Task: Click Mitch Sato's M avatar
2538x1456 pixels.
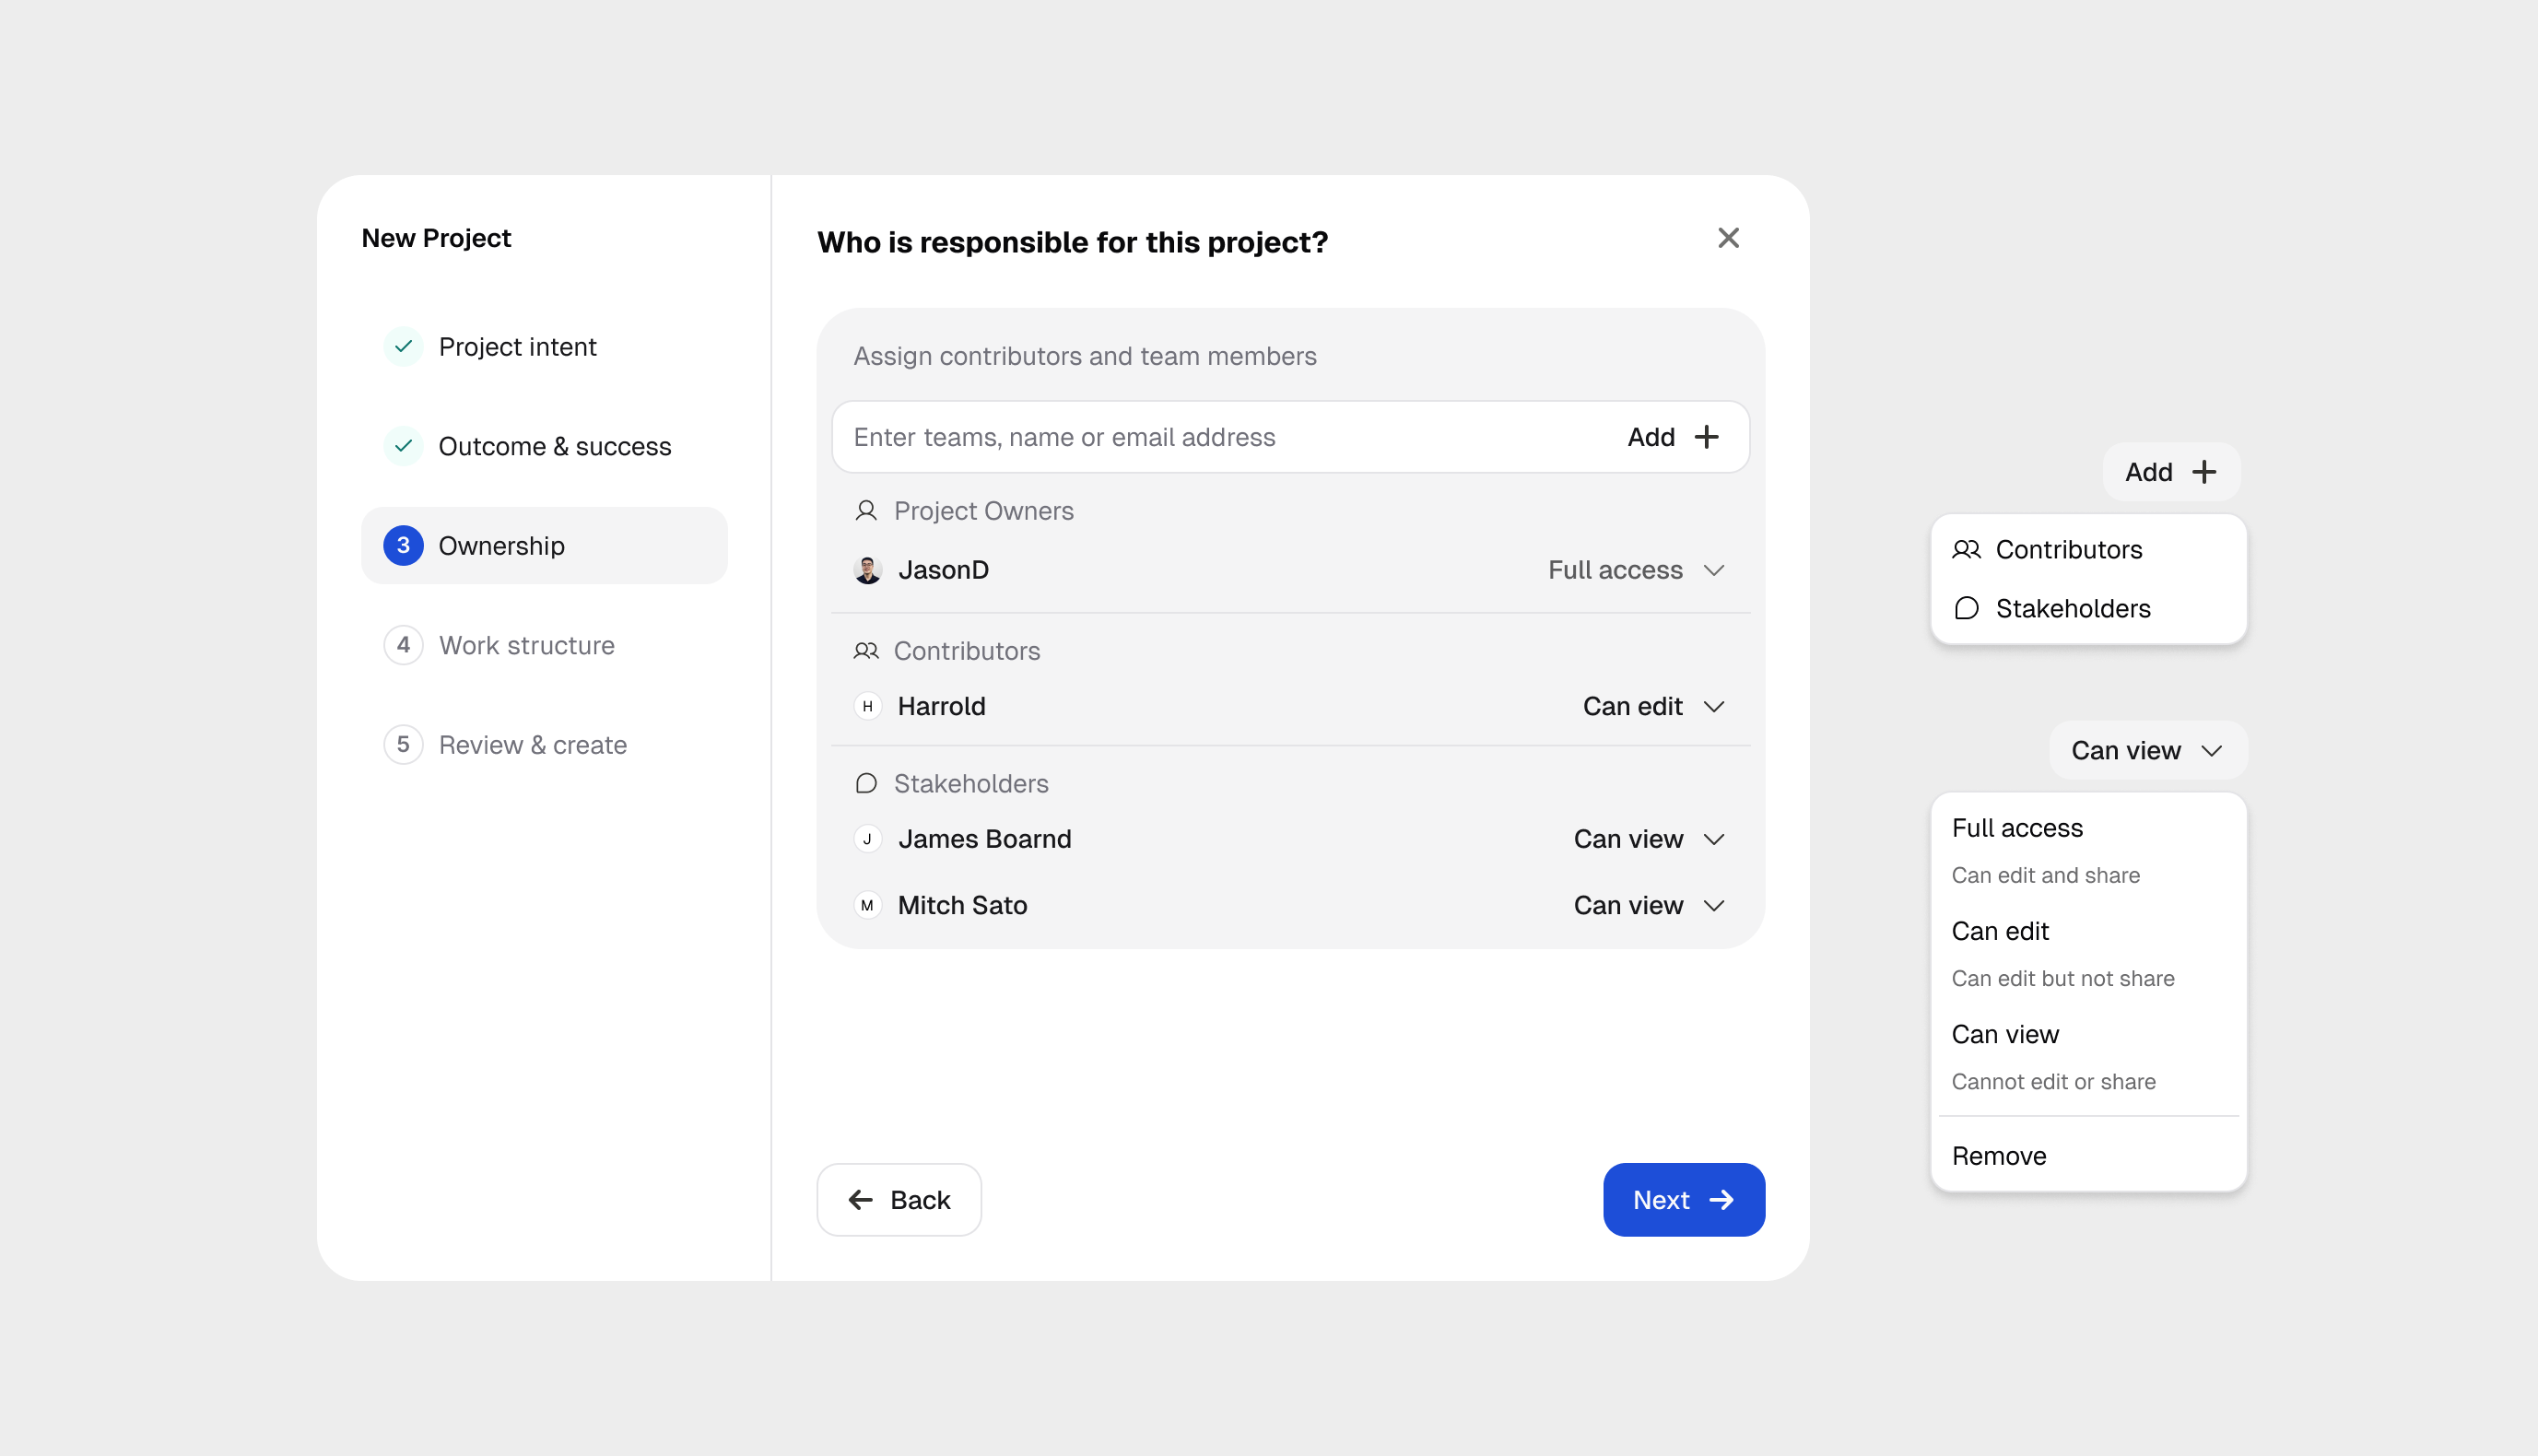Action: click(867, 905)
